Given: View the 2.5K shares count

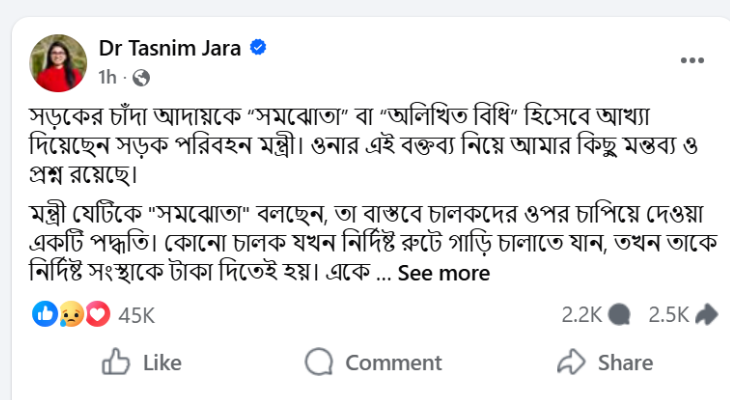Looking at the screenshot, I should click(669, 315).
